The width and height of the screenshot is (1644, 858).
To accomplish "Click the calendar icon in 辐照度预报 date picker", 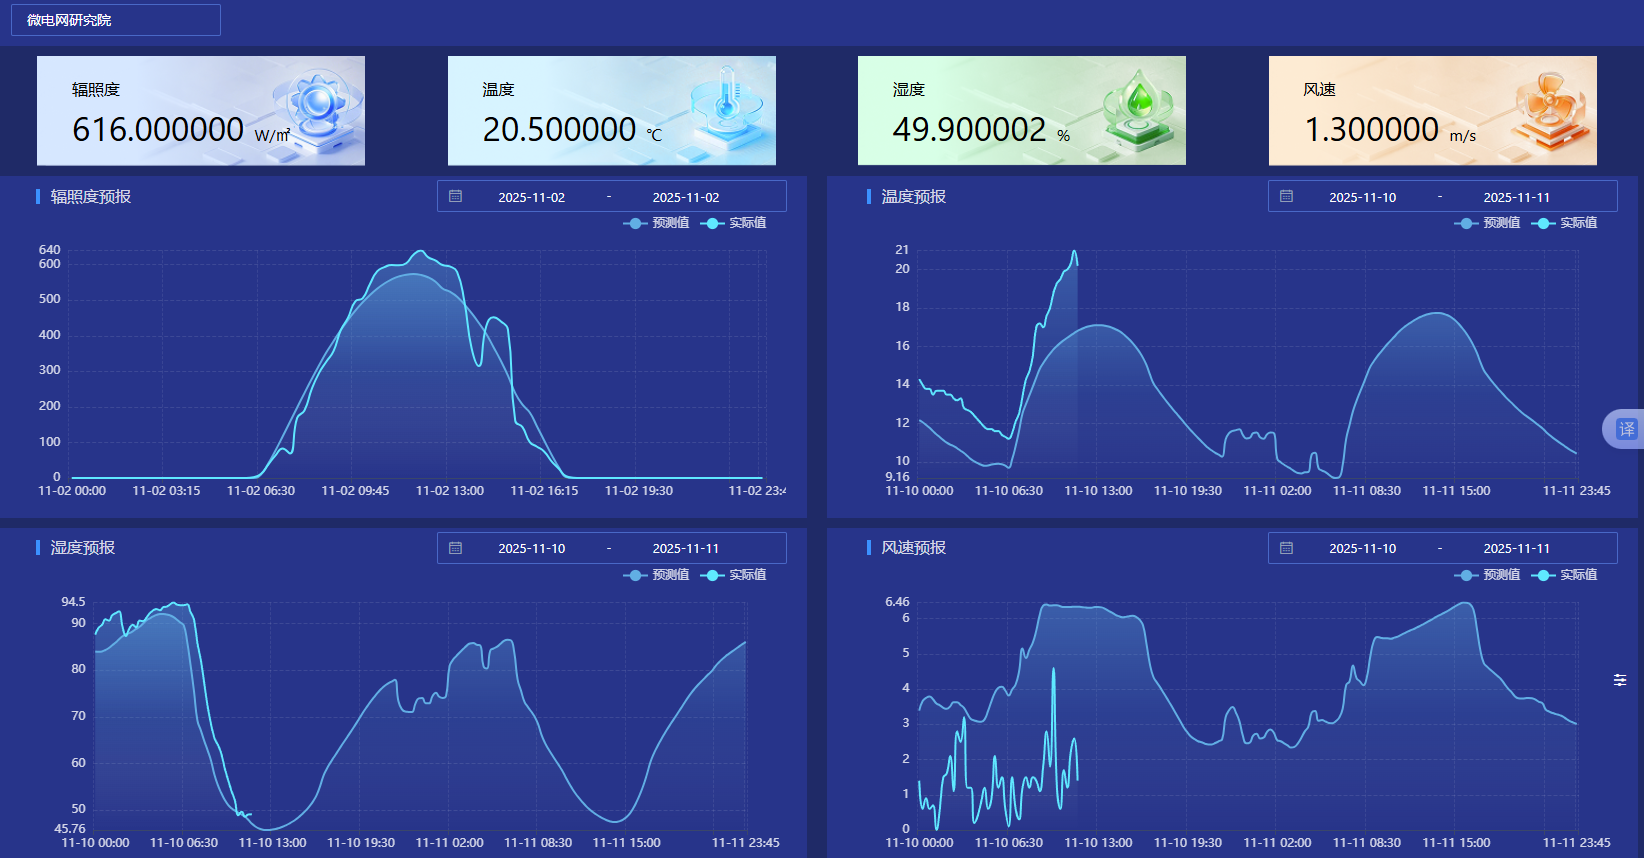I will (x=455, y=197).
